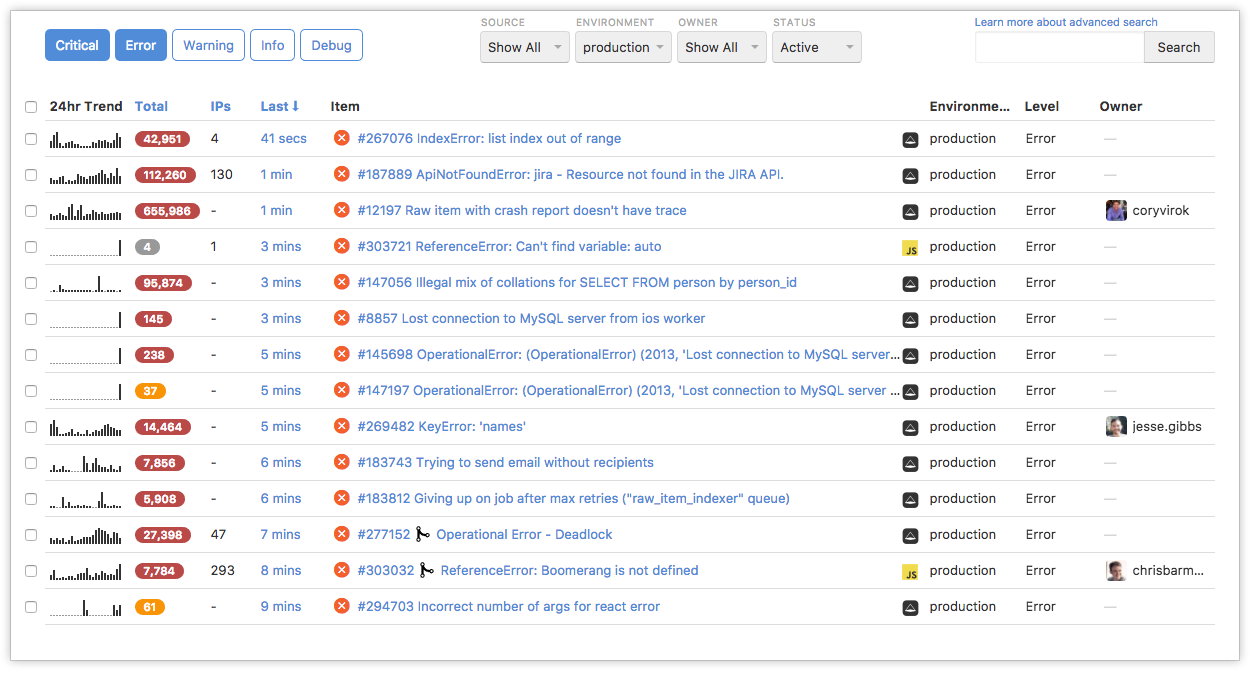Sort by the IPs column header
1250x696 pixels.
pos(221,106)
